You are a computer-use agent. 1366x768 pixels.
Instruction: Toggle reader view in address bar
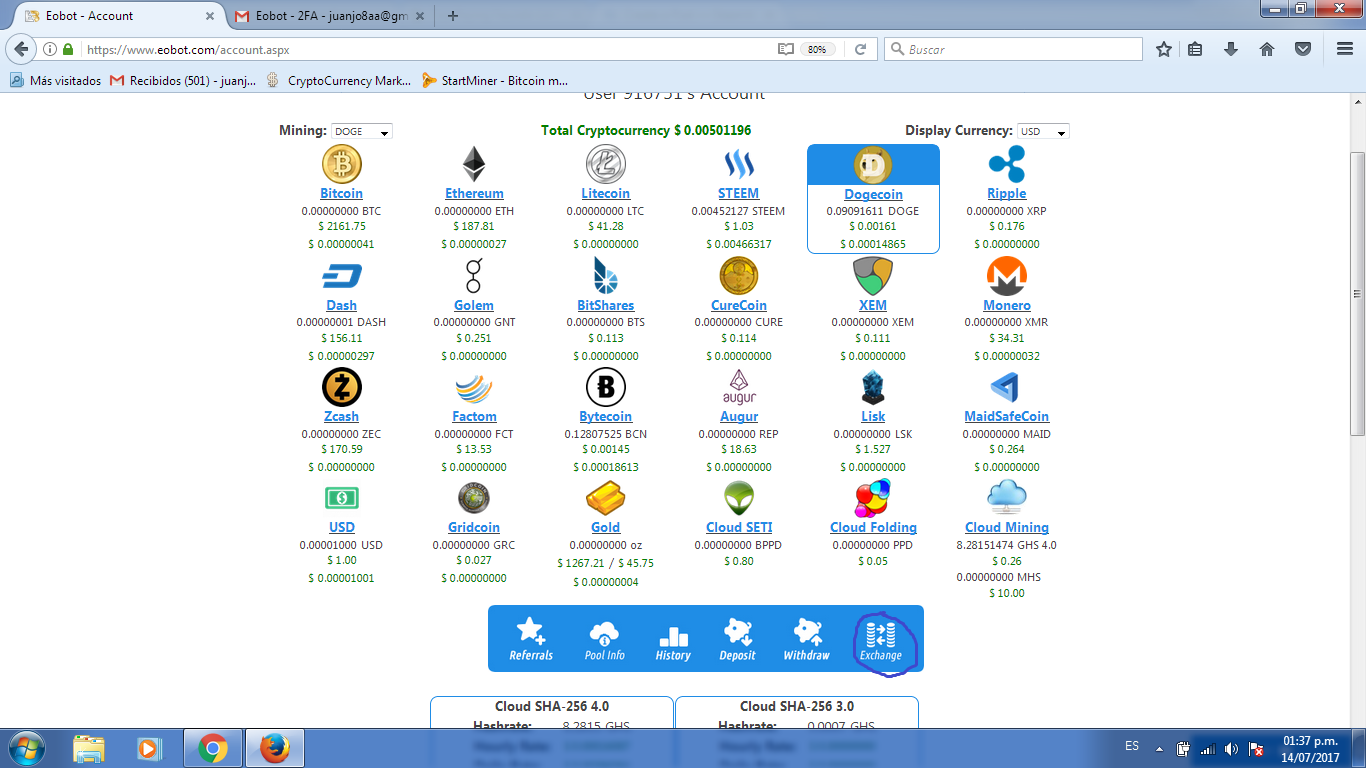click(786, 49)
